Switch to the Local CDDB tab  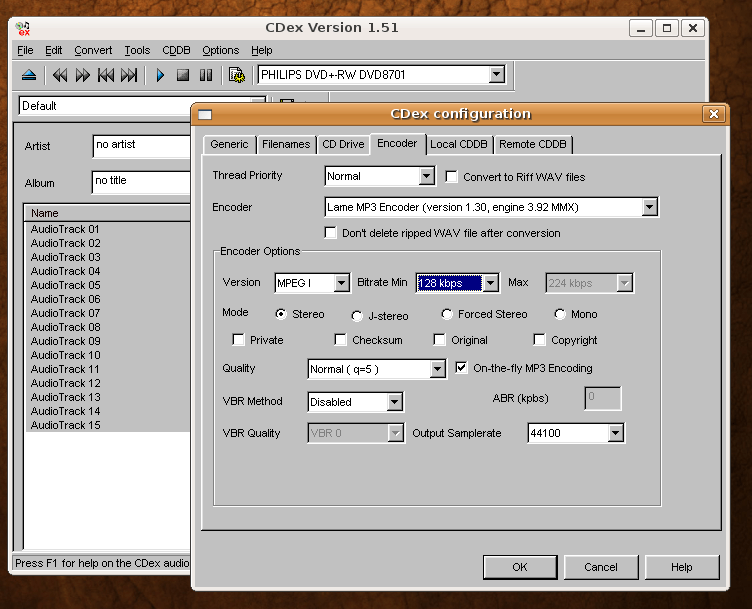[459, 144]
